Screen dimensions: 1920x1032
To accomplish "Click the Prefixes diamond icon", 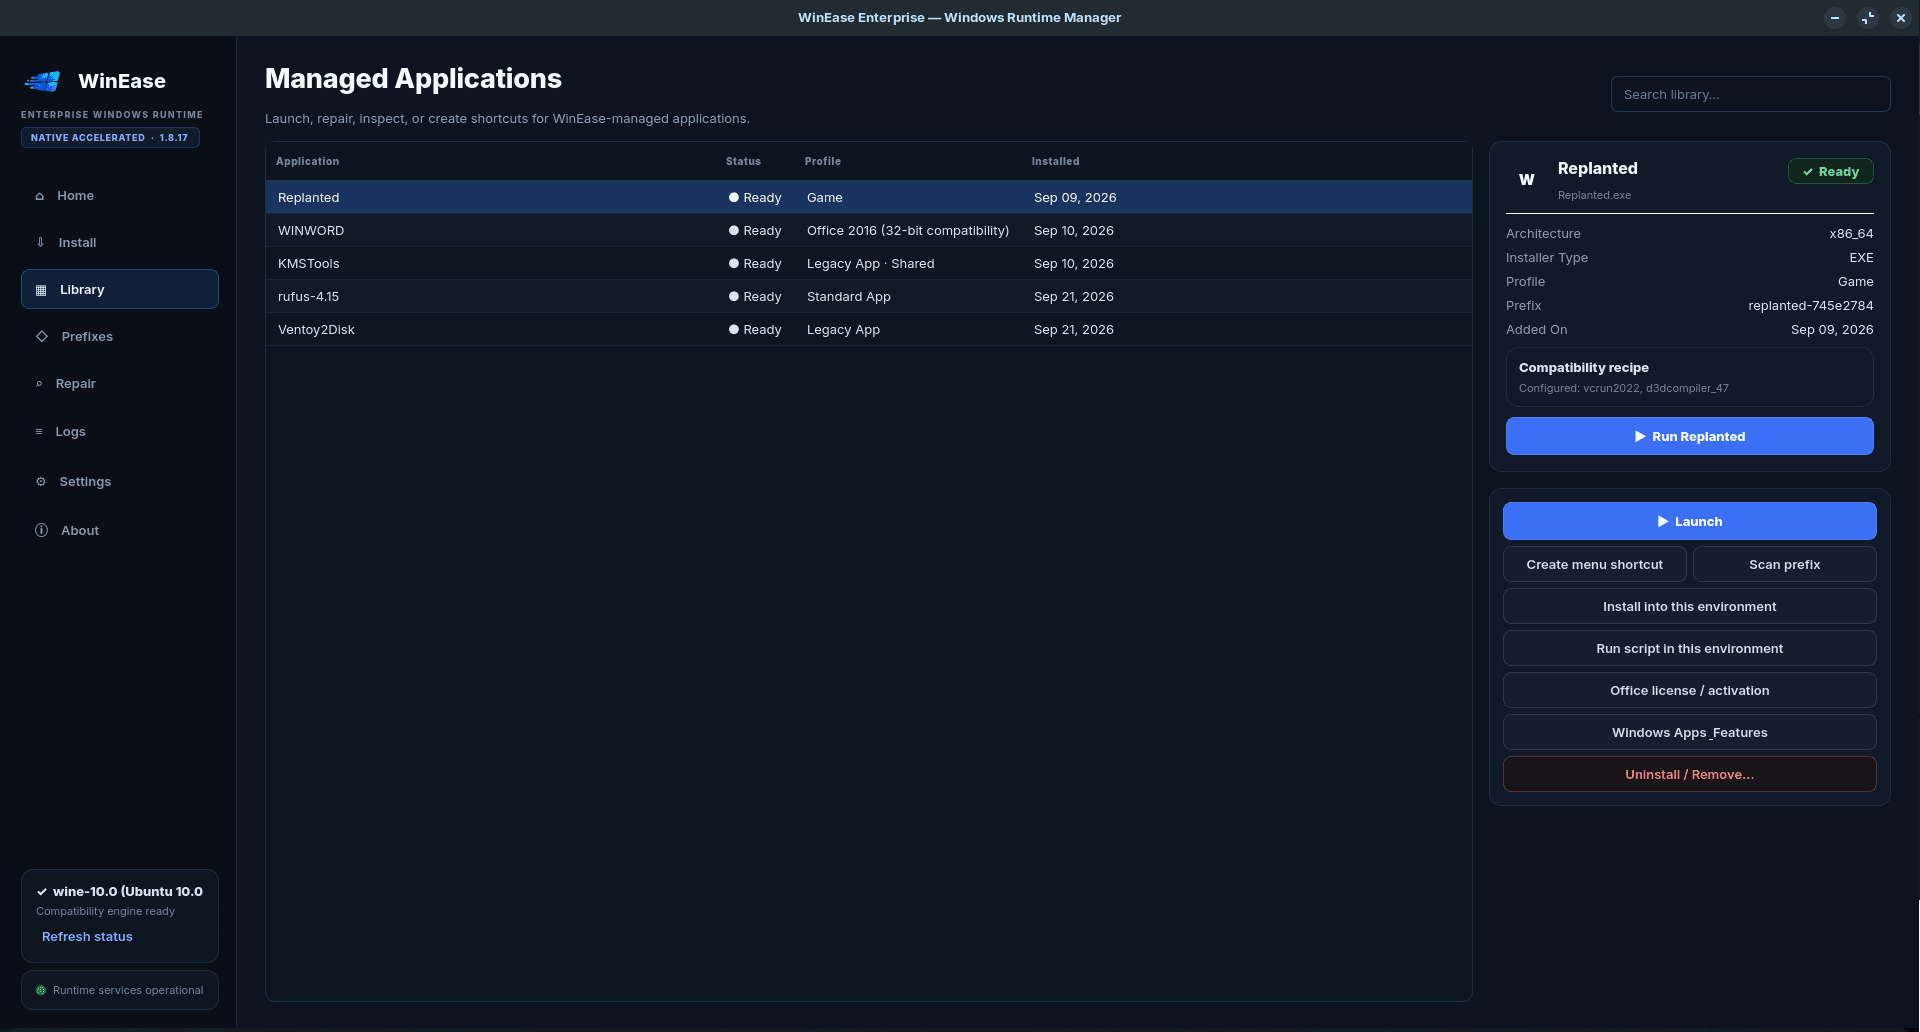I will point(42,337).
